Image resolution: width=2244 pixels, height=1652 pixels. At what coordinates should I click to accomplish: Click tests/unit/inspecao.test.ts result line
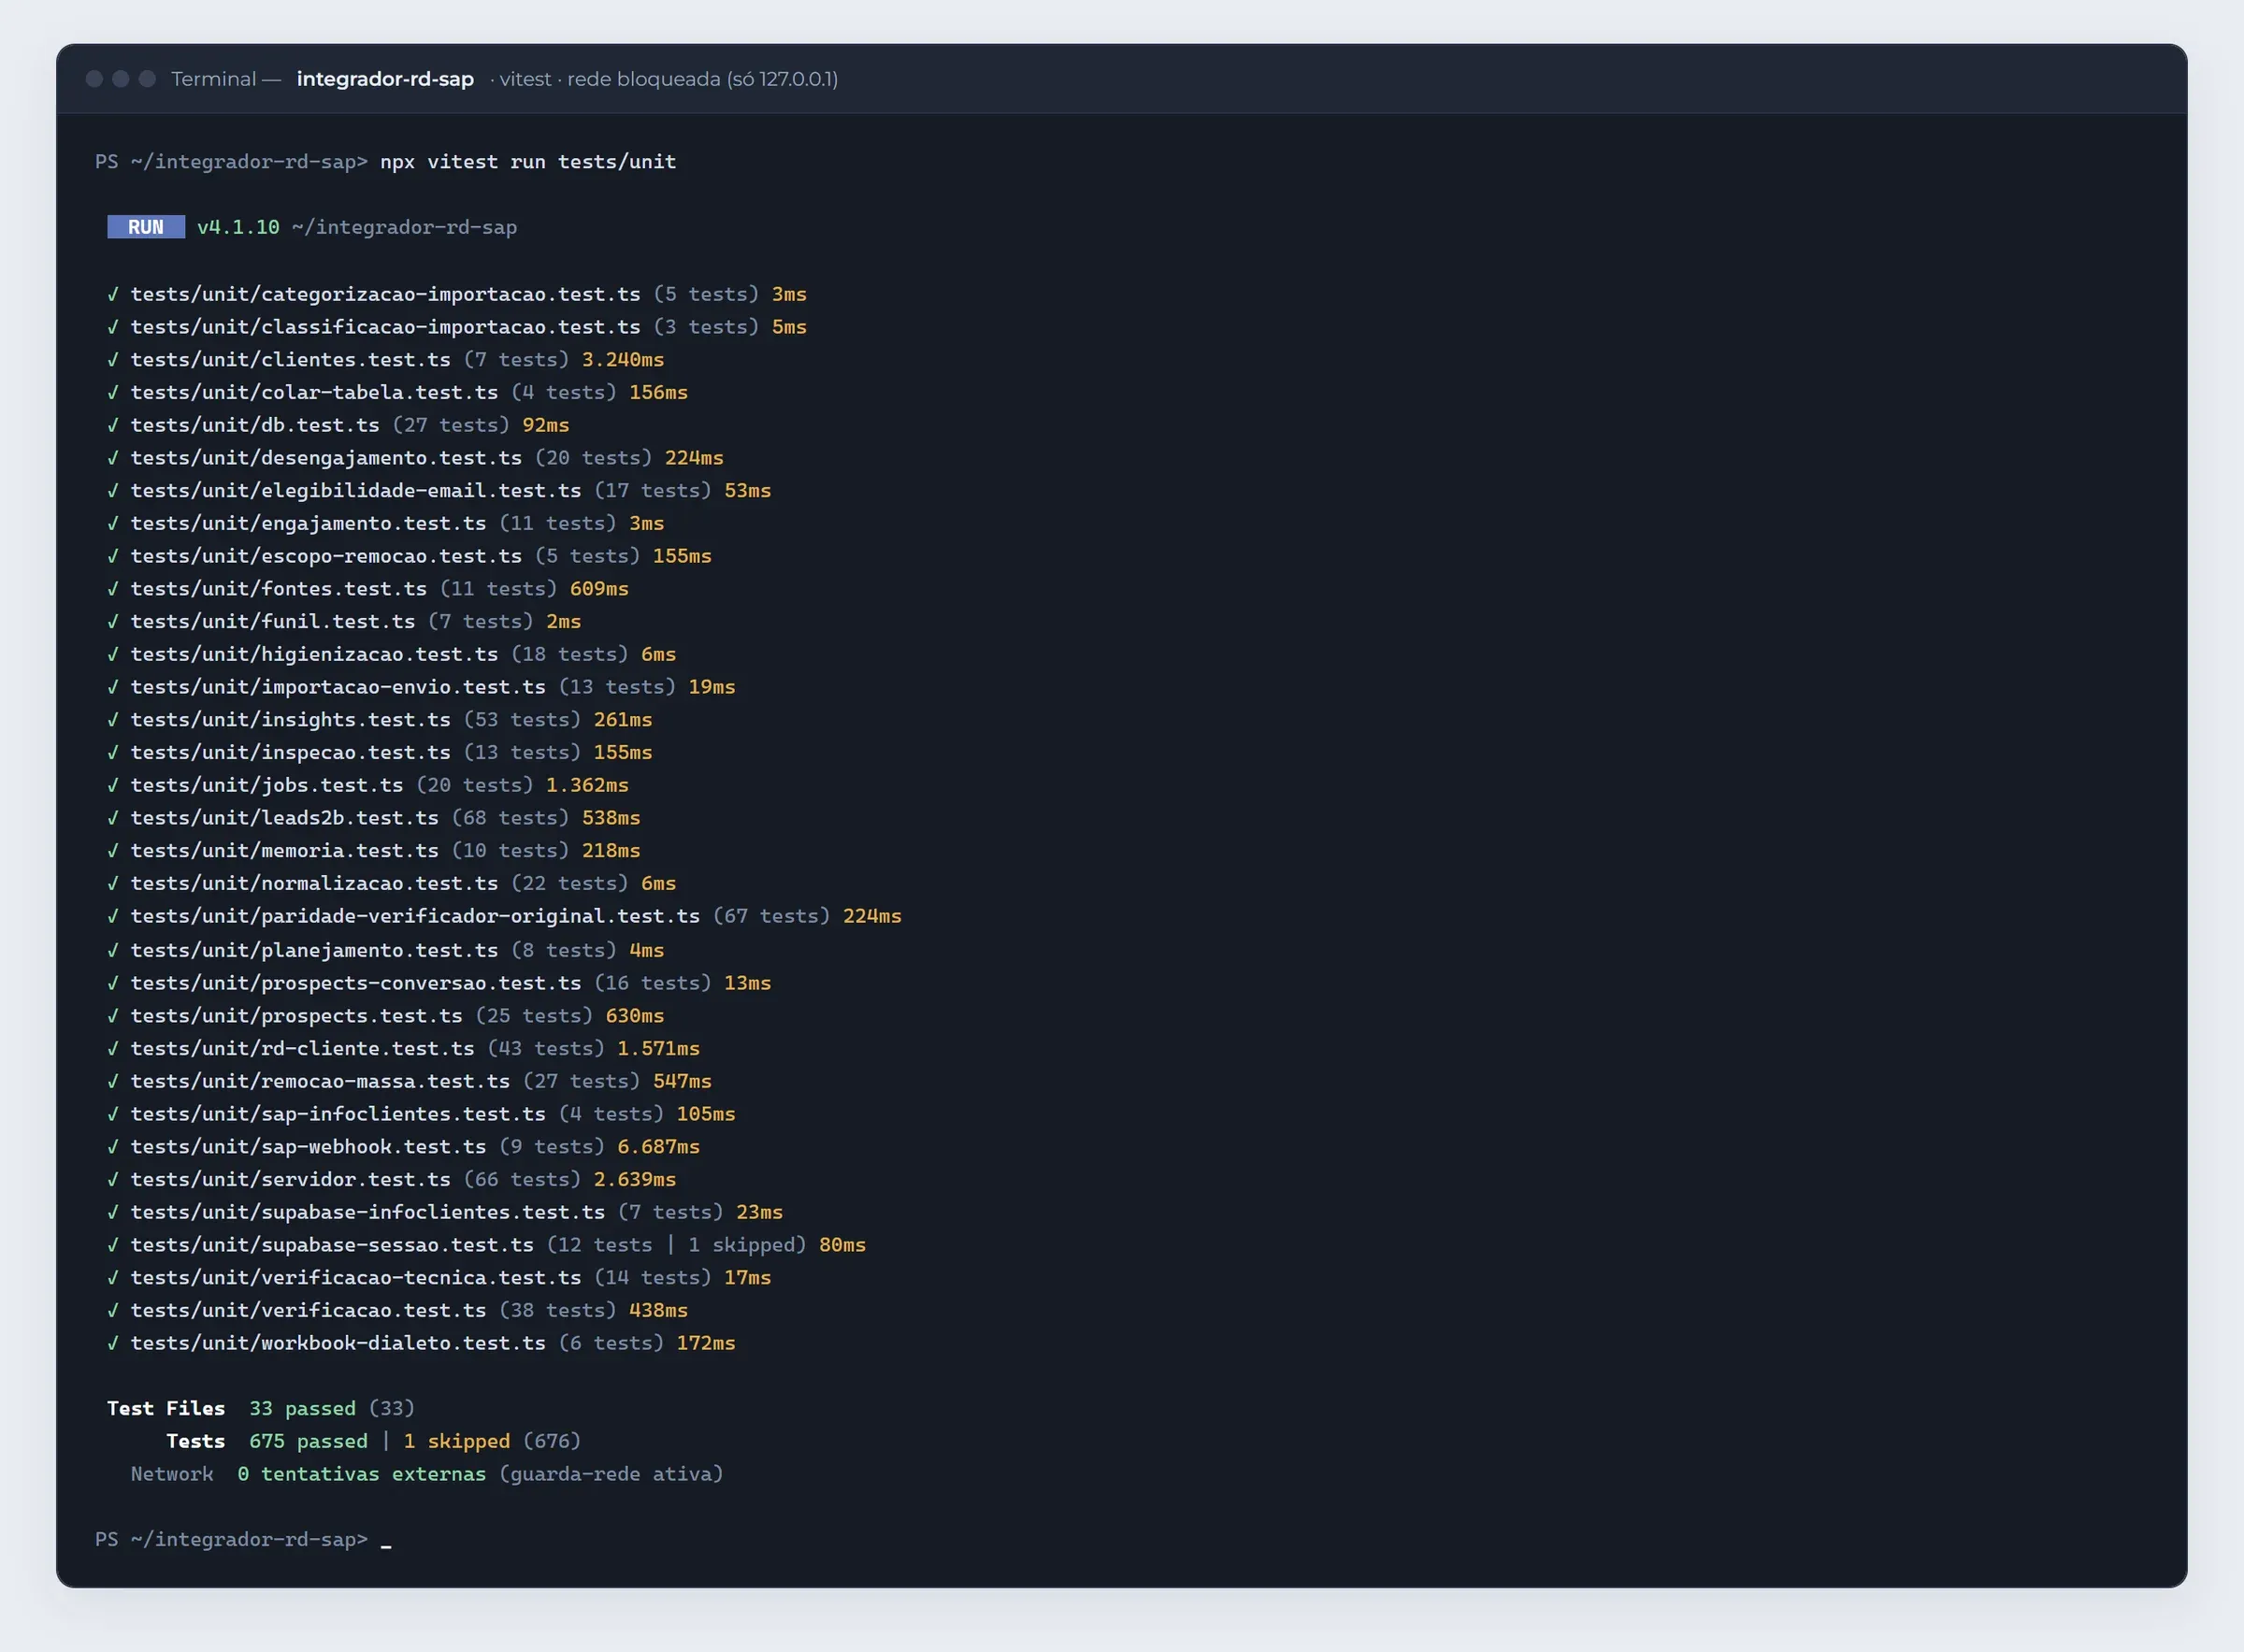(x=379, y=752)
